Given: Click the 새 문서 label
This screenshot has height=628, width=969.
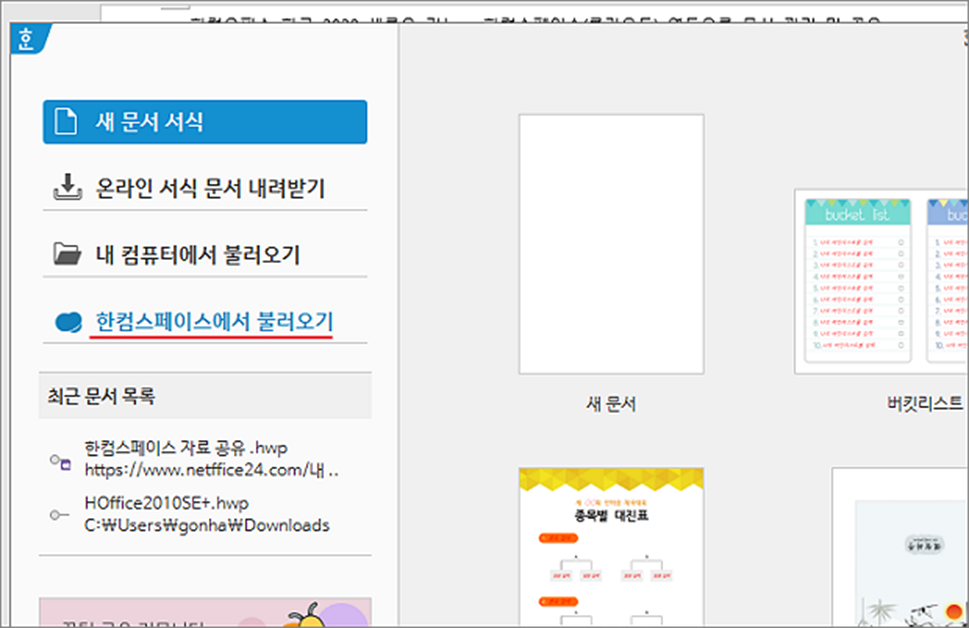Looking at the screenshot, I should point(611,404).
